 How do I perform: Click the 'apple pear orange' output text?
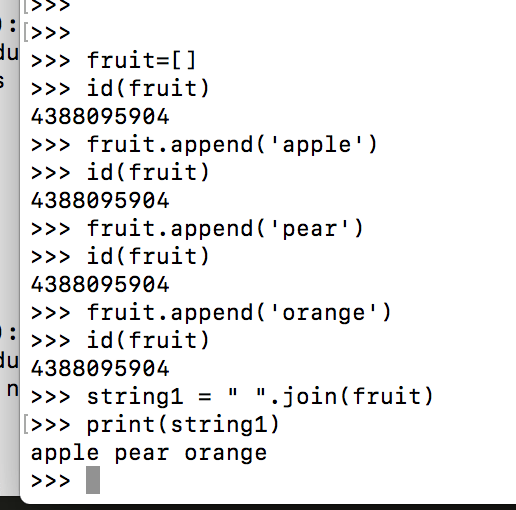tap(149, 453)
